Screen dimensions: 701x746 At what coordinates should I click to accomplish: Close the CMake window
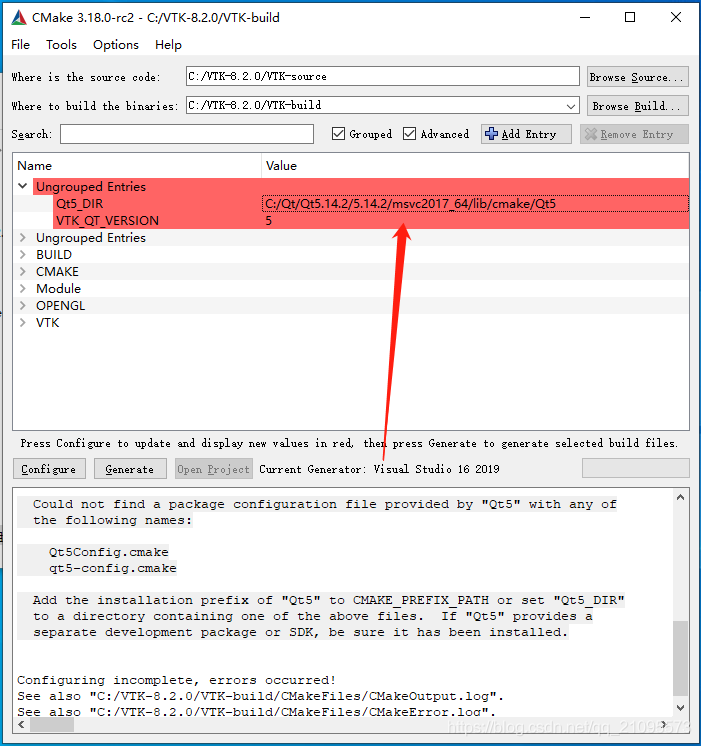click(676, 18)
